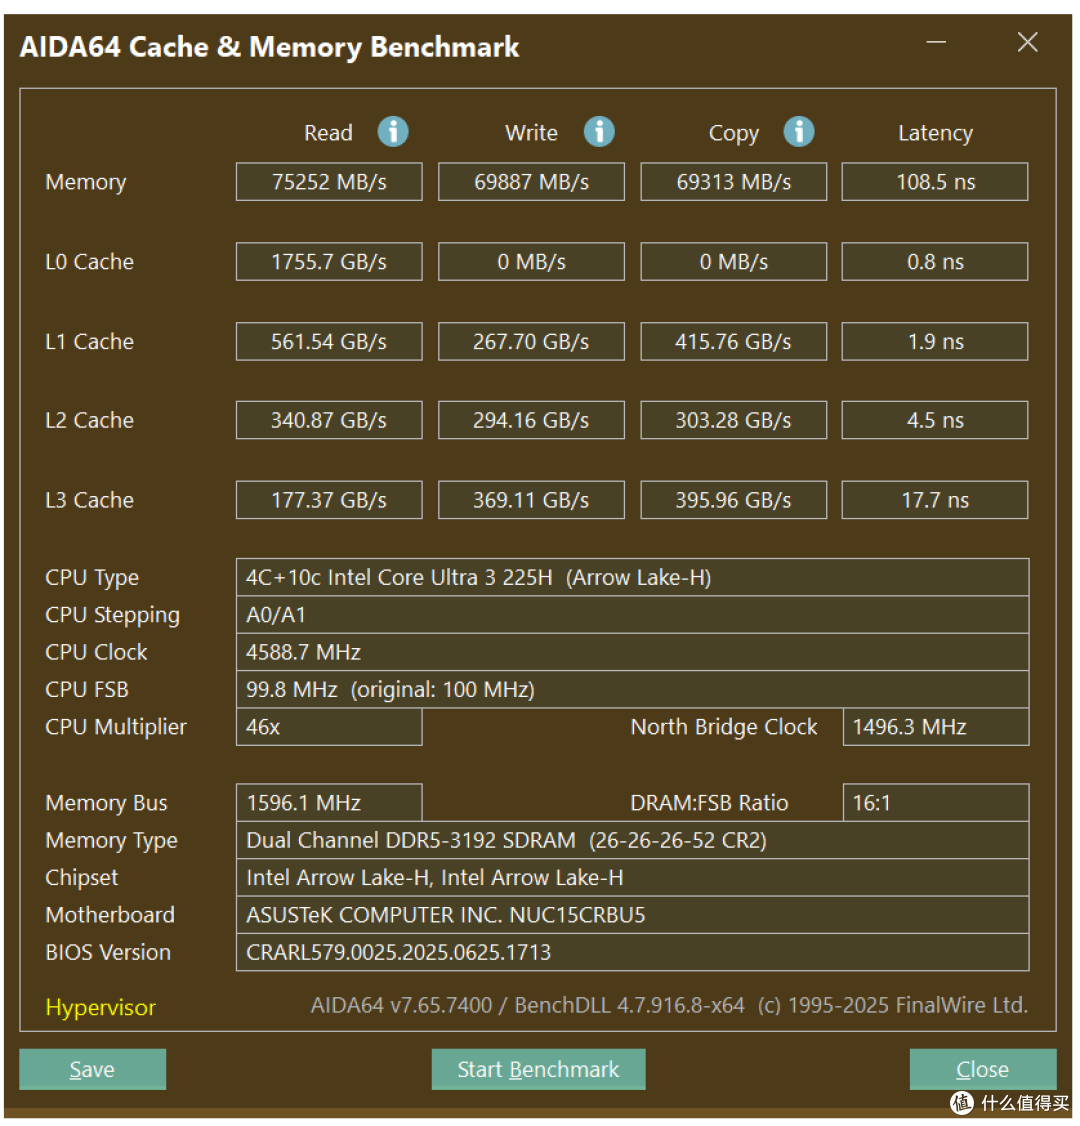Minimize the AIDA64 benchmark window

pyautogui.click(x=936, y=42)
